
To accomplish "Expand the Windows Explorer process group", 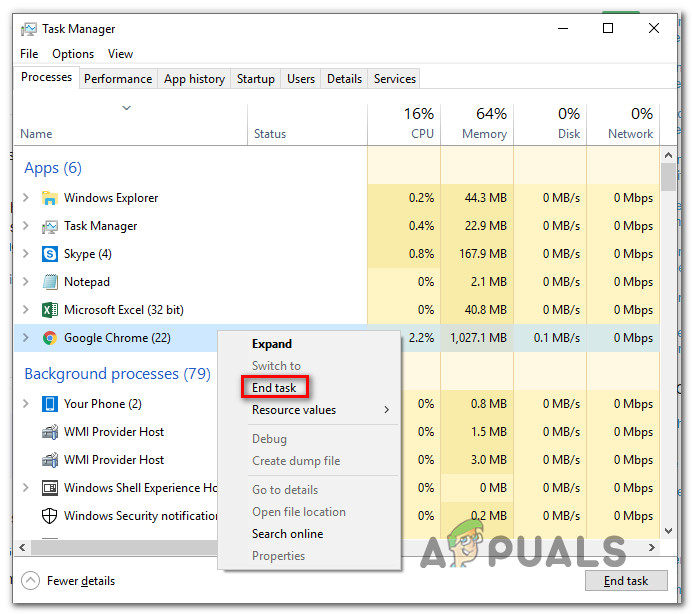I will pos(26,197).
